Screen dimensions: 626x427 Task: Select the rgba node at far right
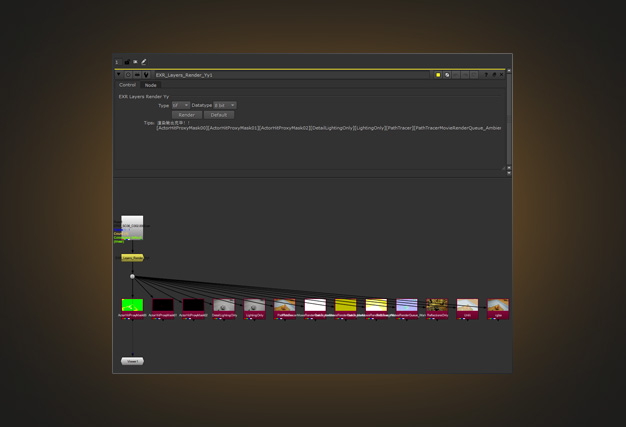pos(498,309)
